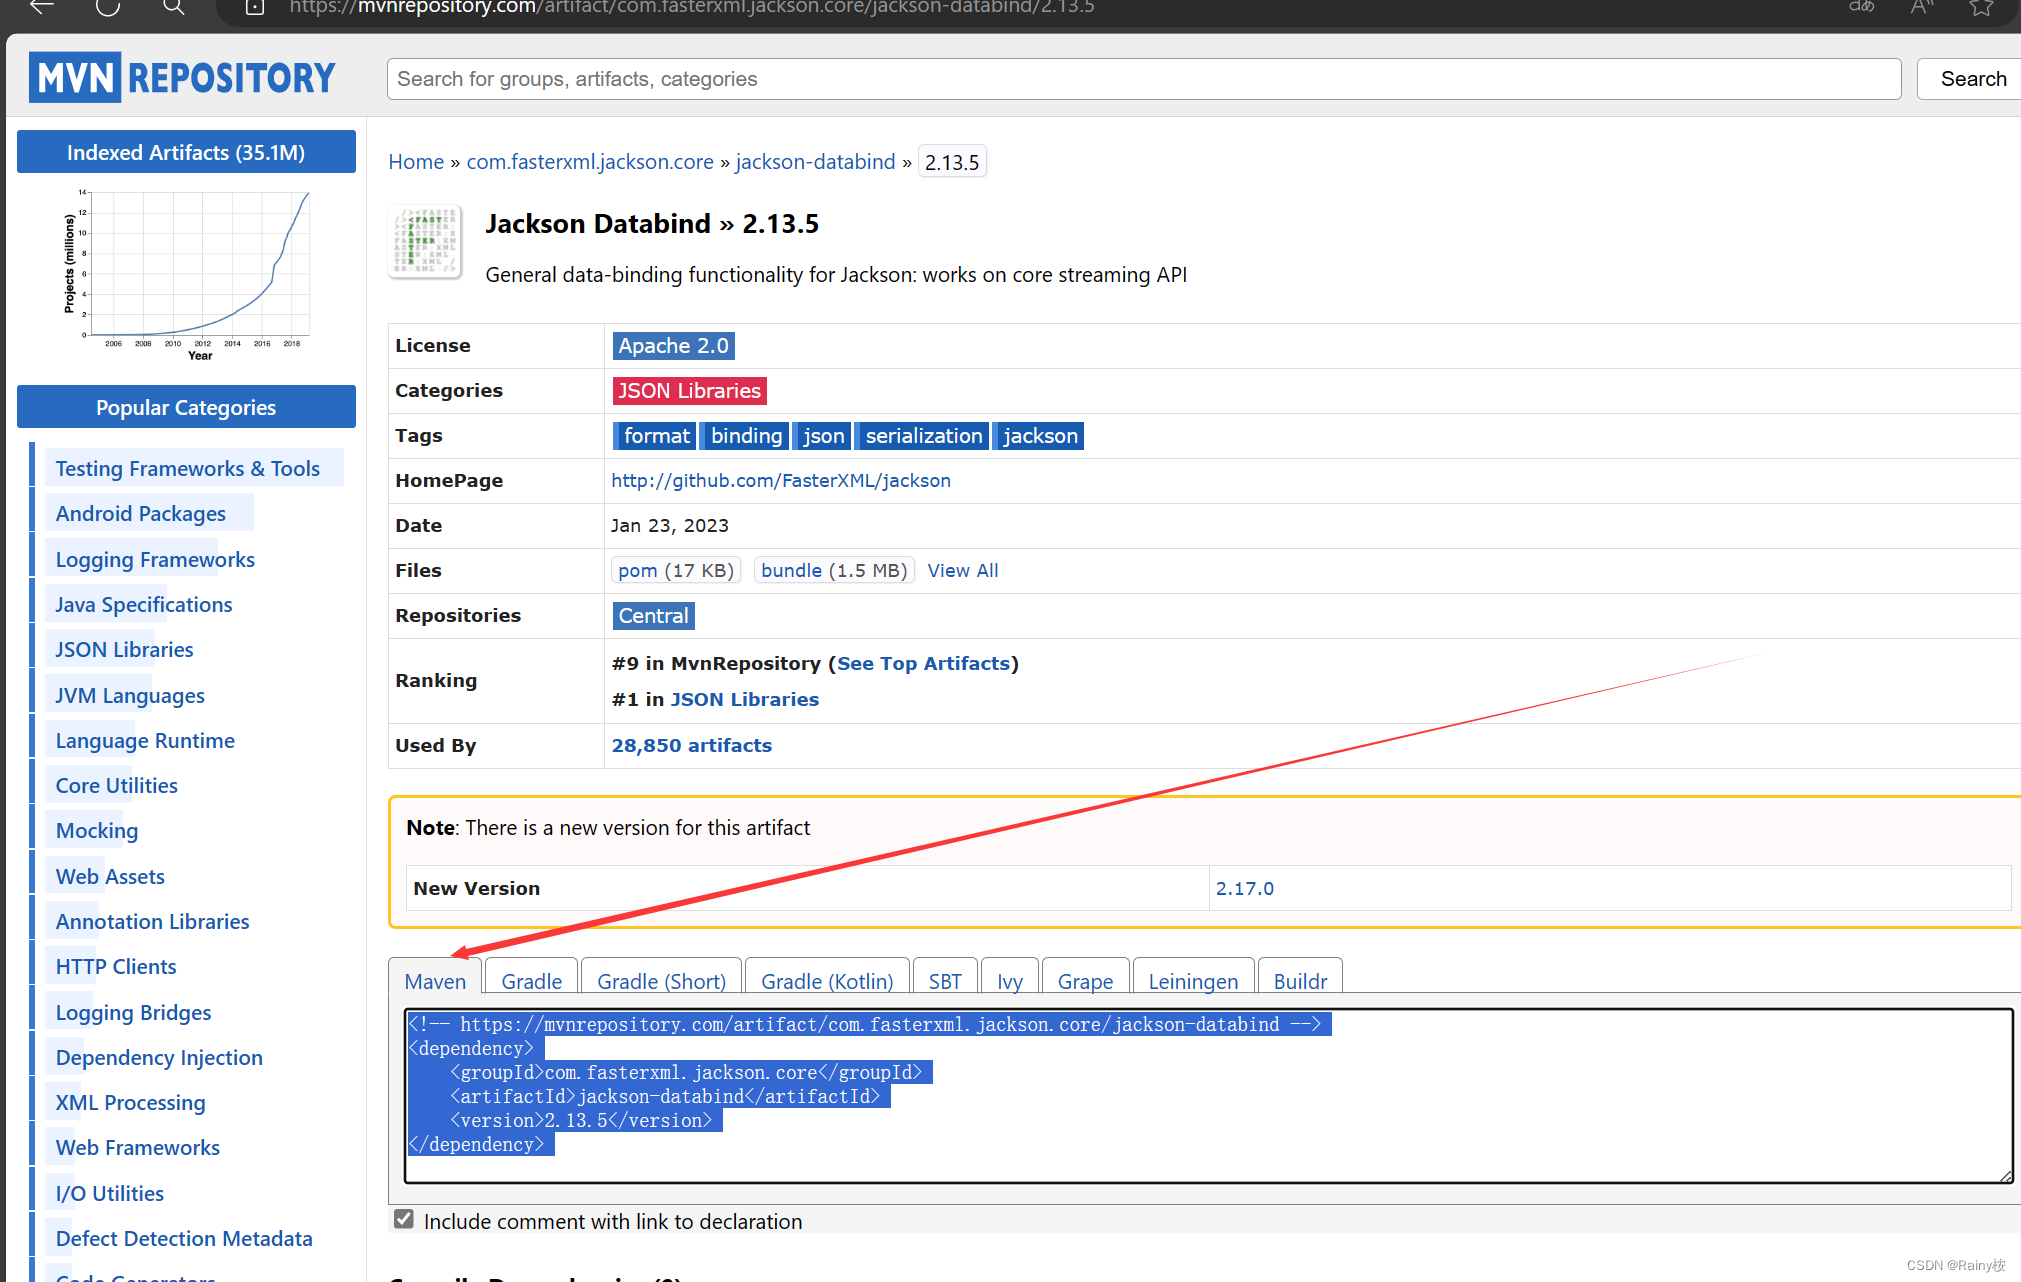Image resolution: width=2021 pixels, height=1282 pixels.
Task: Click View All files link
Action: pos(962,570)
